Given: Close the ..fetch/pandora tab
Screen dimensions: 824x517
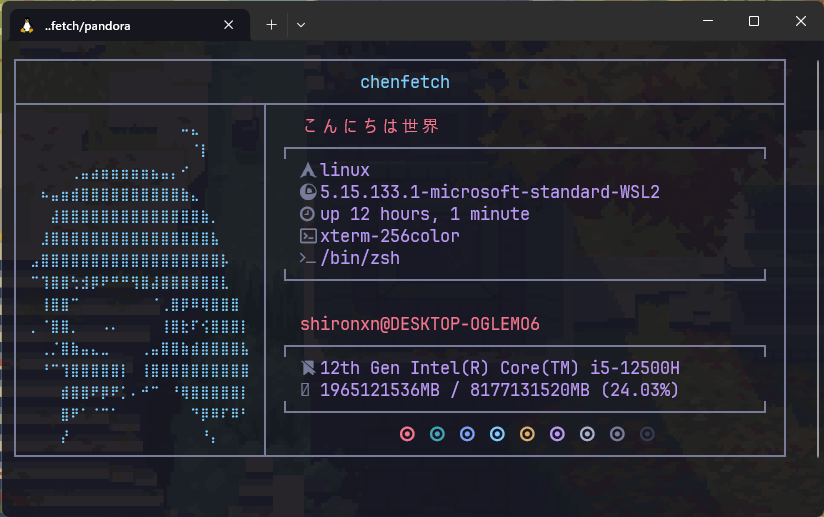Looking at the screenshot, I should click(x=229, y=25).
